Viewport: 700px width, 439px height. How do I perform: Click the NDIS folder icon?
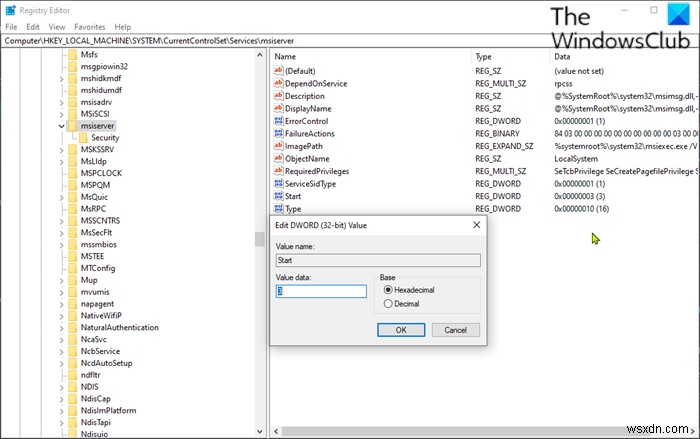point(73,387)
